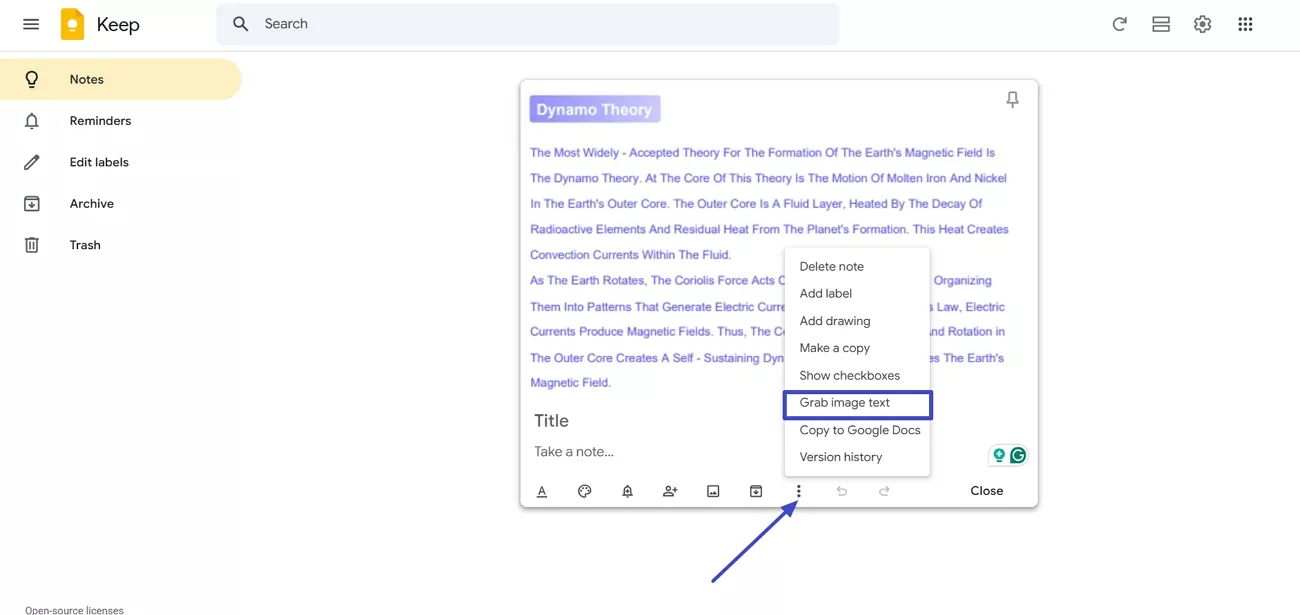Close the open note
Image resolution: width=1300 pixels, height=615 pixels.
[x=986, y=490]
